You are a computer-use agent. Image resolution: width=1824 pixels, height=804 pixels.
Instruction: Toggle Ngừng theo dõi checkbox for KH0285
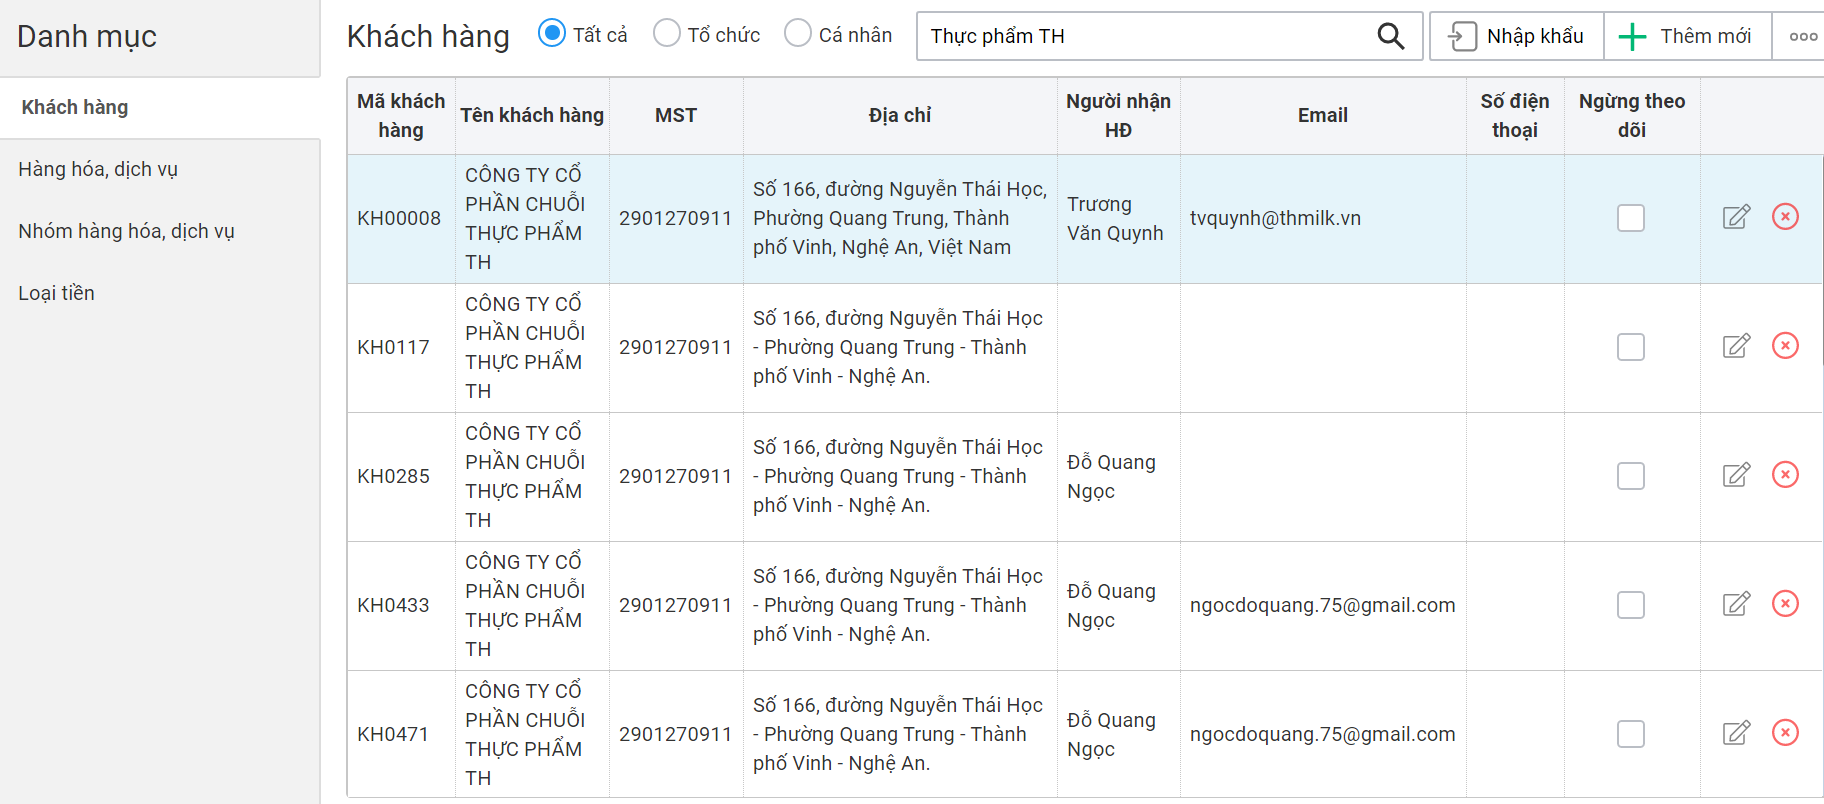1631,476
